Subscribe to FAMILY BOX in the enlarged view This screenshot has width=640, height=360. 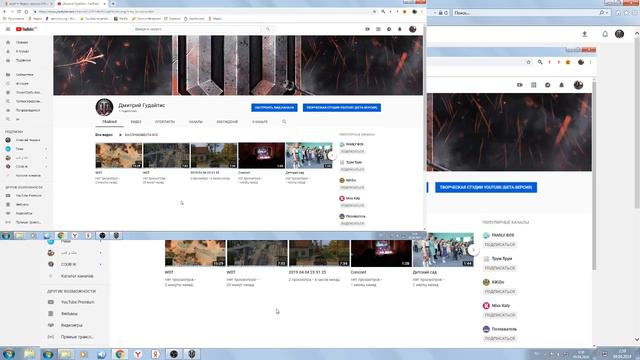(x=500, y=244)
